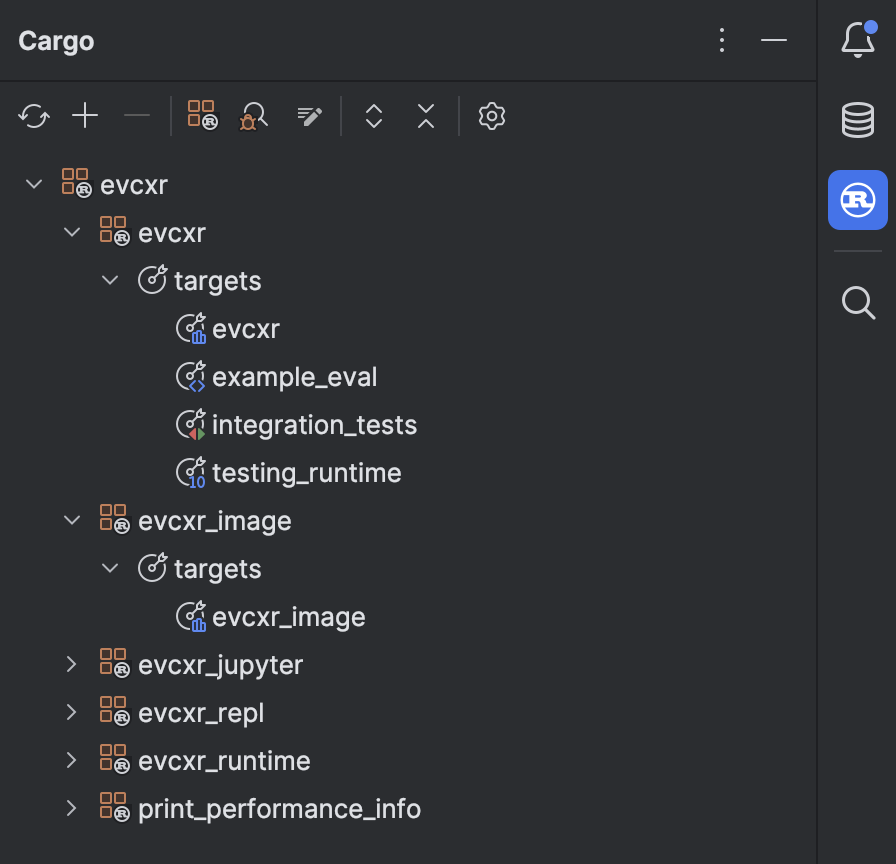
Task: Detach the selected Cargo project
Action: (137, 115)
